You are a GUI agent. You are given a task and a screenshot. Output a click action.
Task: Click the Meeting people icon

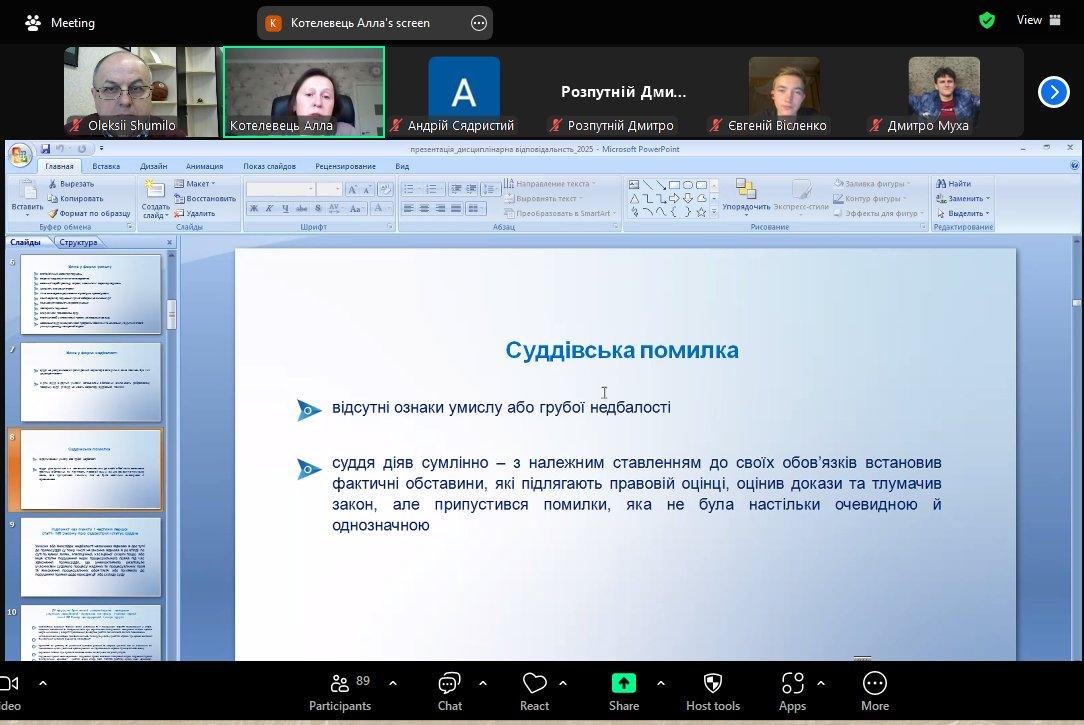[x=32, y=23]
